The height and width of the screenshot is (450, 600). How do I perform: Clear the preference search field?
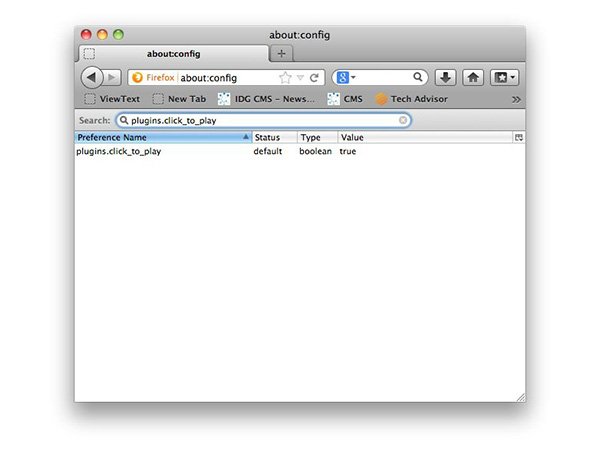403,120
